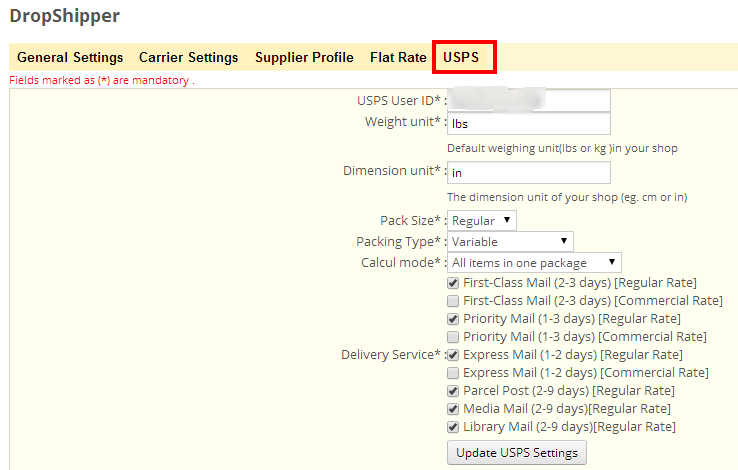Select the USPS tab
The image size is (738, 470).
point(461,57)
